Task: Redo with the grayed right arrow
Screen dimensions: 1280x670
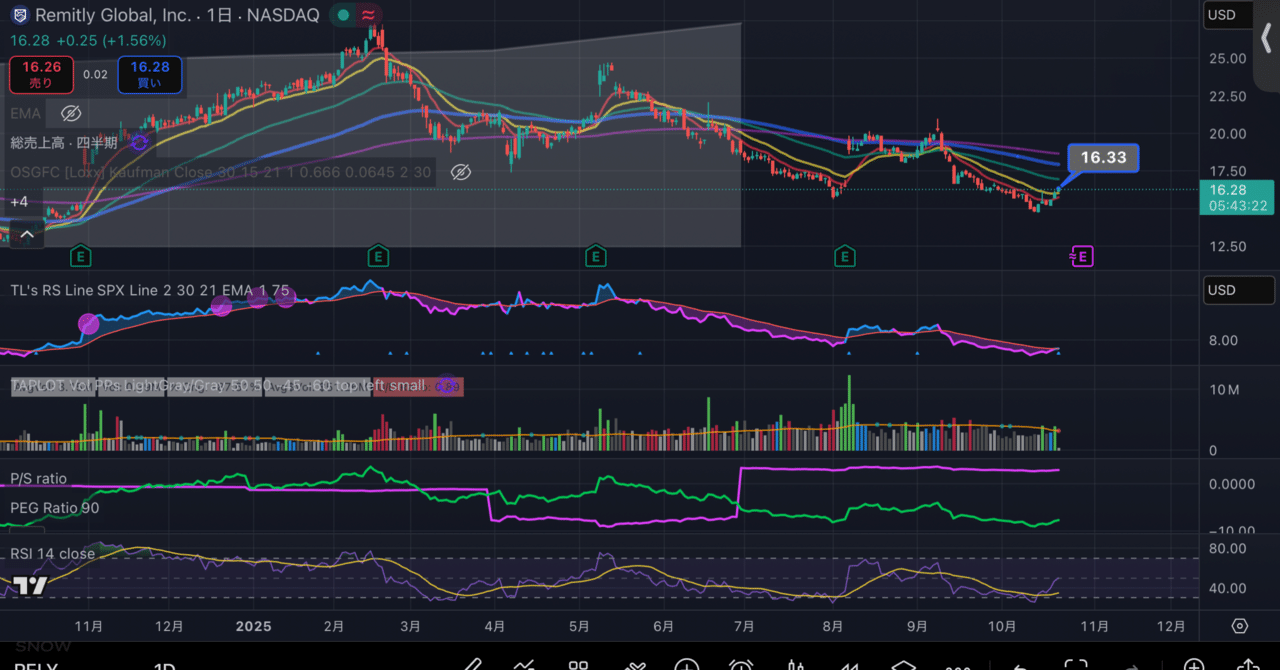Action: (1133, 666)
